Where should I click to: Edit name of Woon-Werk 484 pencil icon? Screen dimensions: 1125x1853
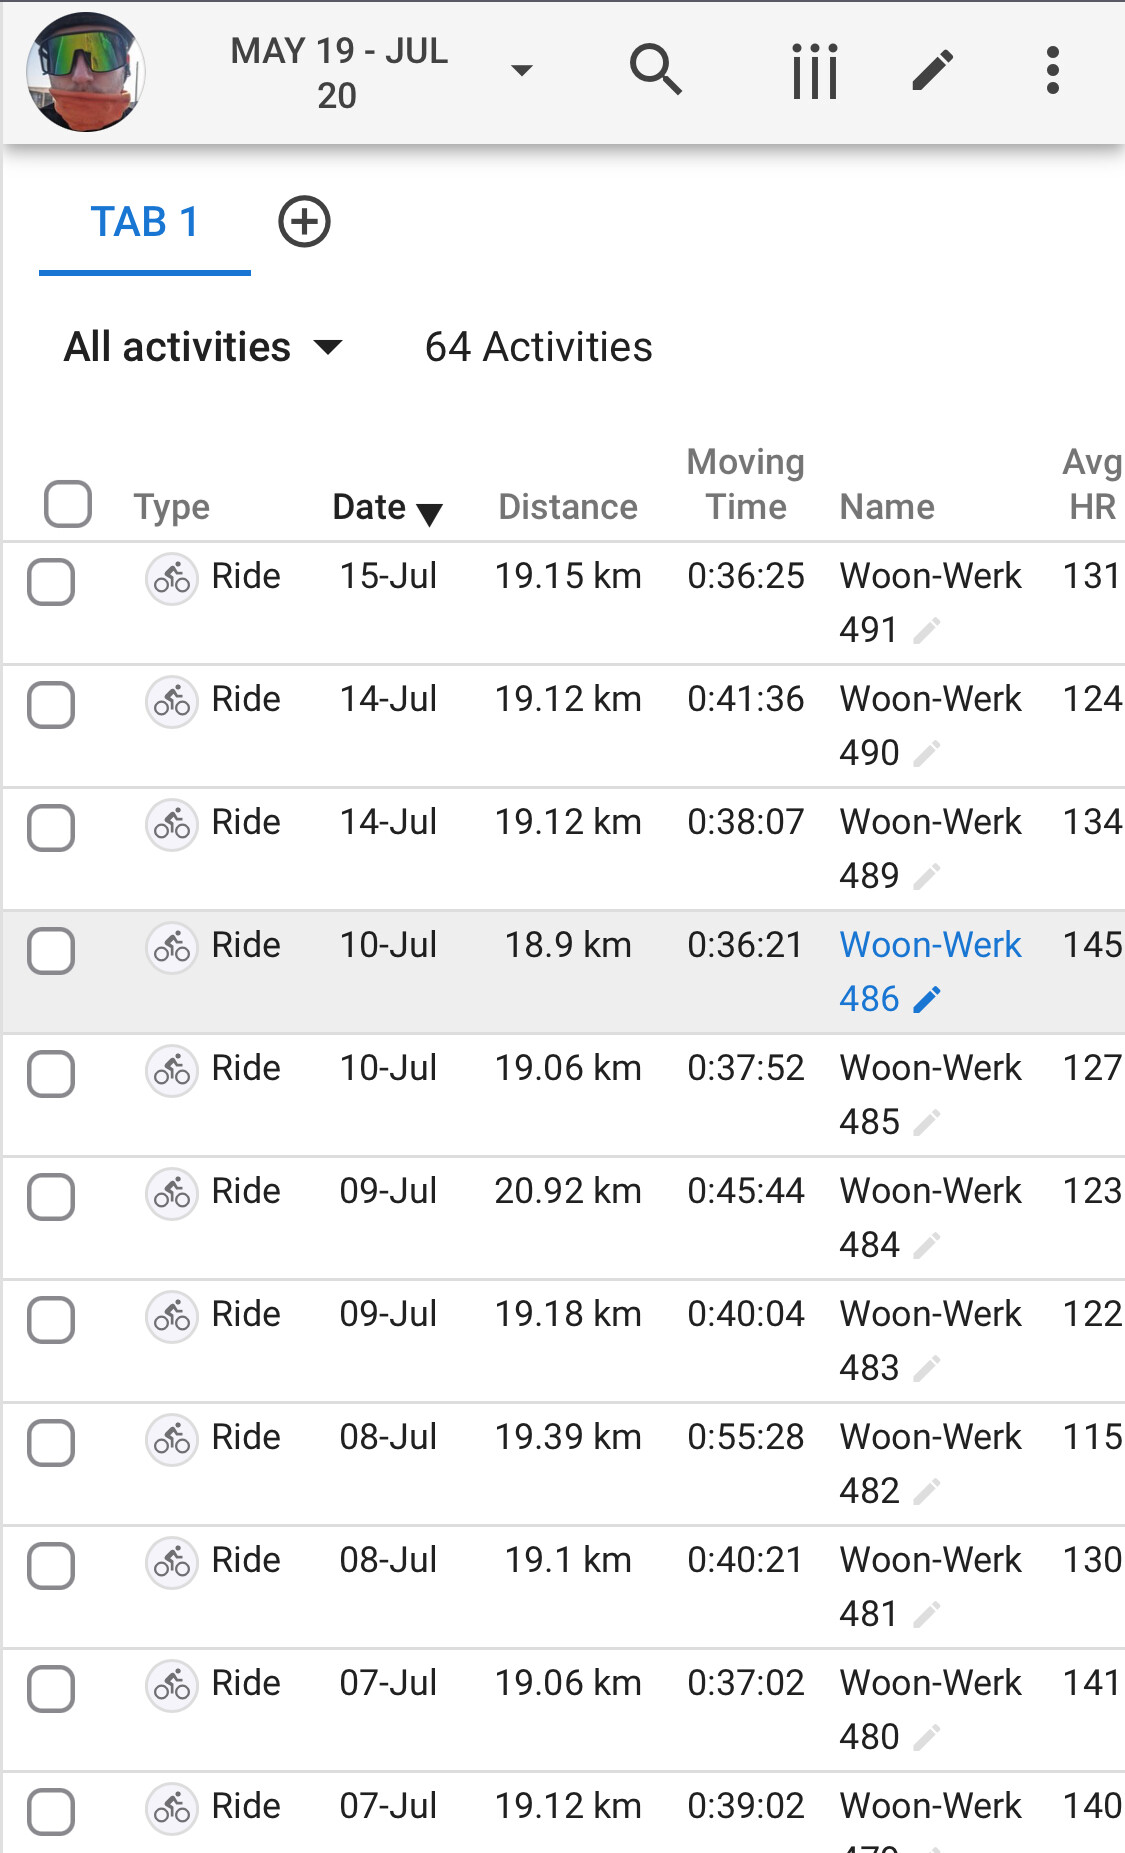pos(927,1245)
